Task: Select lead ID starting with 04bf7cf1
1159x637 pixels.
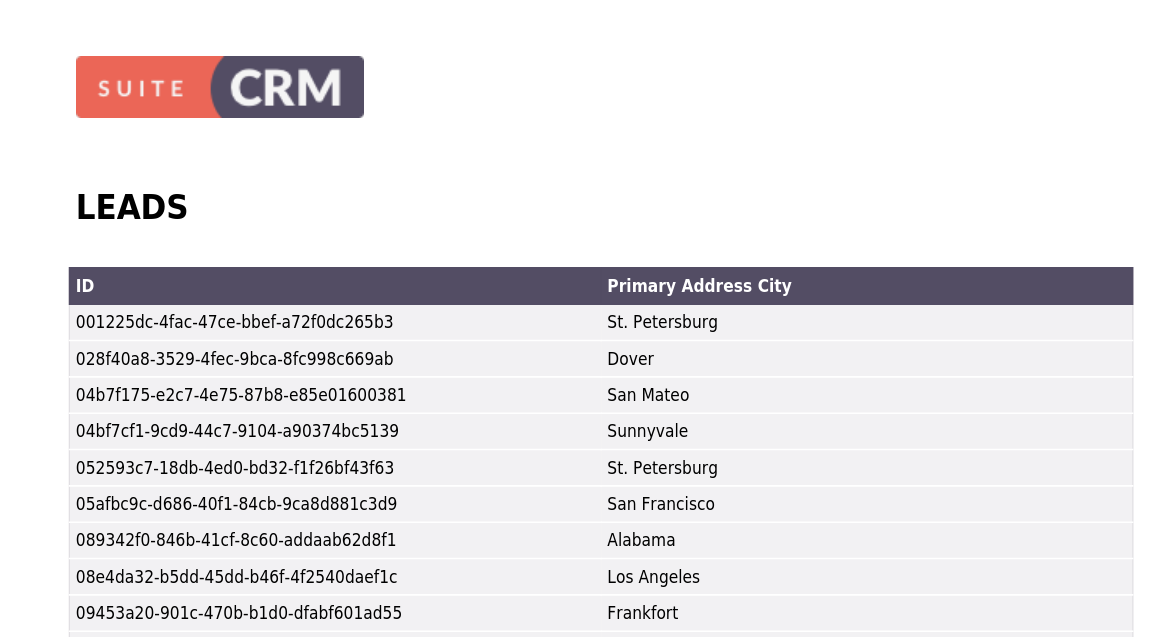Action: [x=237, y=431]
